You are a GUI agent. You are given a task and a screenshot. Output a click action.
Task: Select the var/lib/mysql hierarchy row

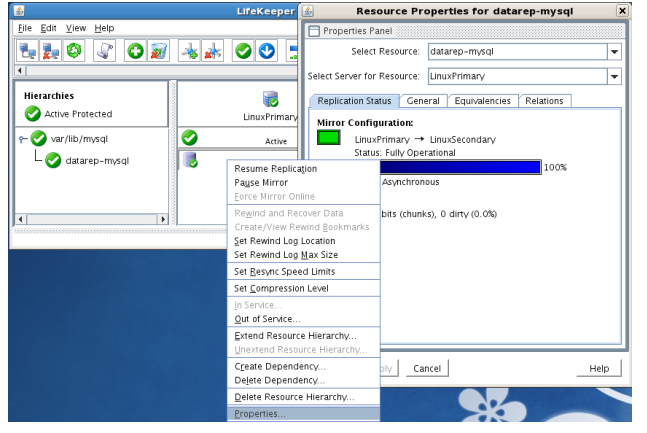[79, 139]
